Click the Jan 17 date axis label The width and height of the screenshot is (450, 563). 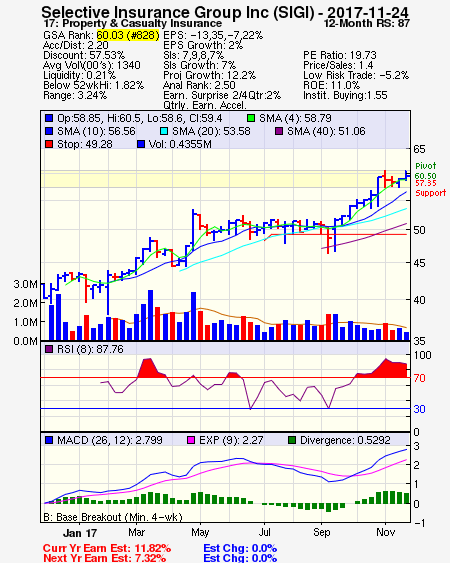(x=80, y=533)
